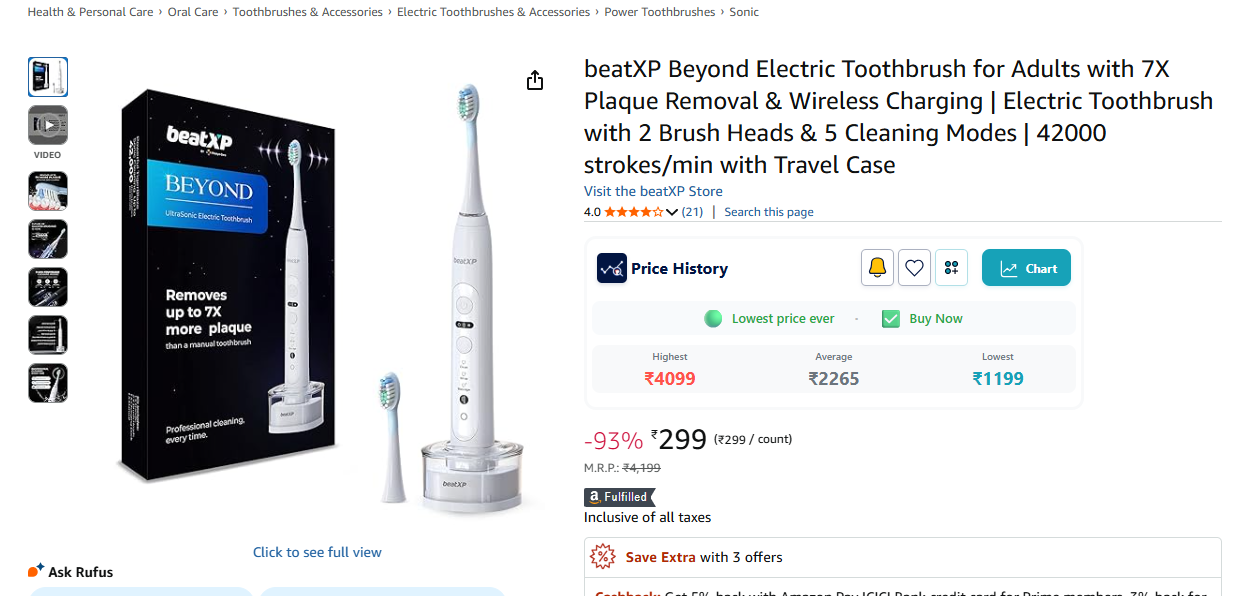Screen dimensions: 1236x596
Task: Open the Chart price history button
Action: (x=1026, y=268)
